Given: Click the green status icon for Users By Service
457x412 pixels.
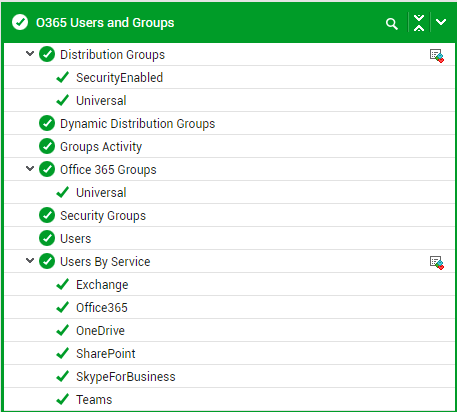Looking at the screenshot, I should (47, 261).
